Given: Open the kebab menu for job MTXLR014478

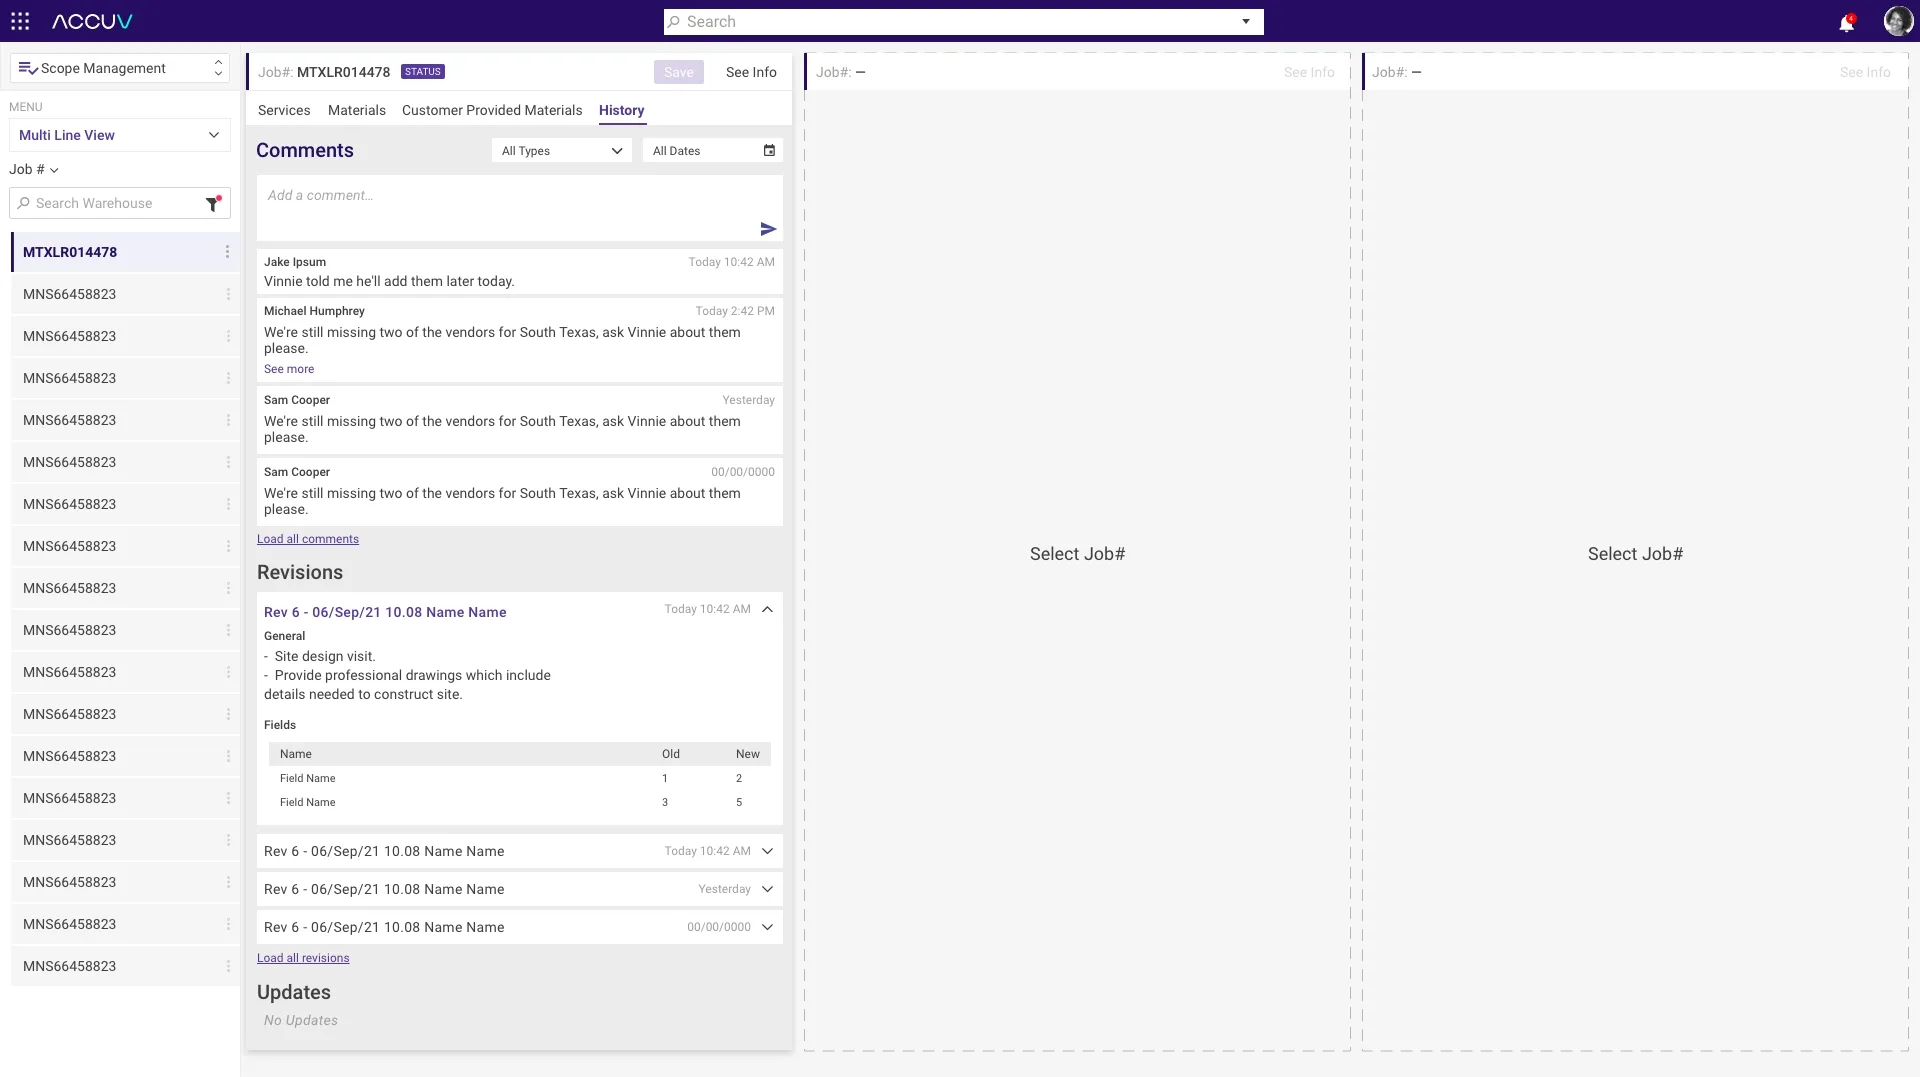Looking at the screenshot, I should [227, 252].
